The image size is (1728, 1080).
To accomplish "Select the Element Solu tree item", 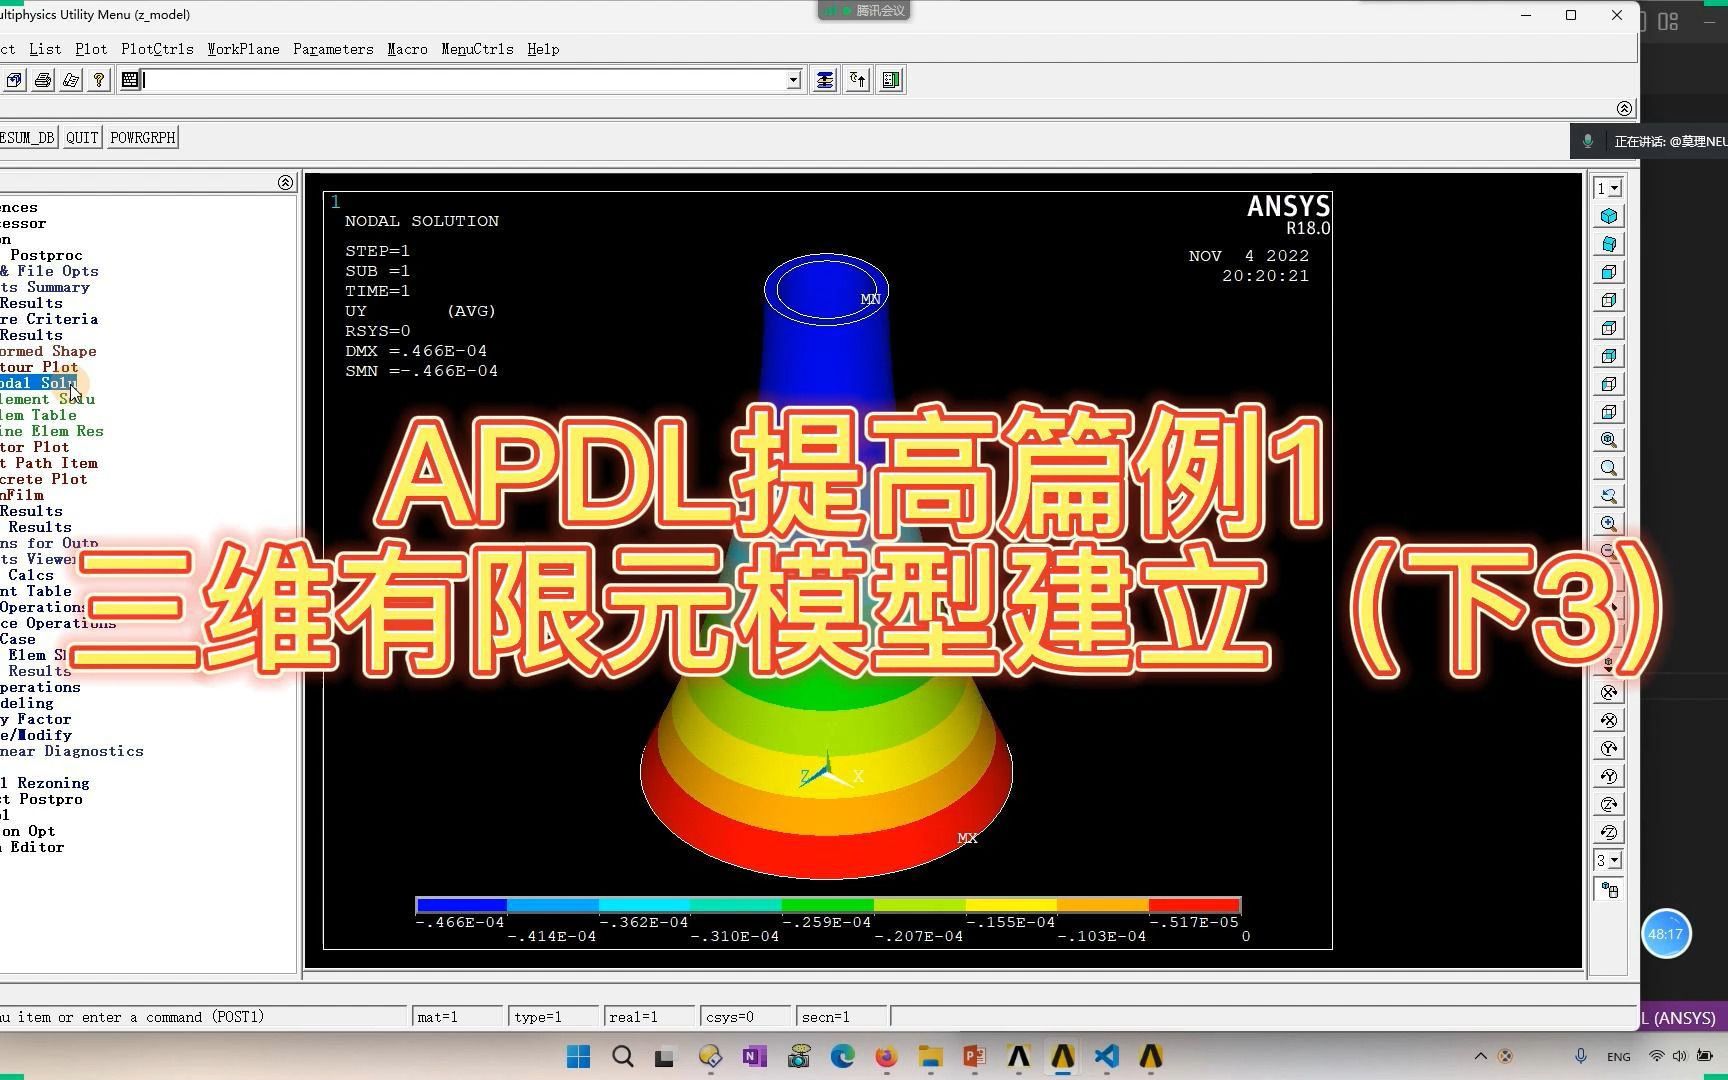I will [x=47, y=399].
